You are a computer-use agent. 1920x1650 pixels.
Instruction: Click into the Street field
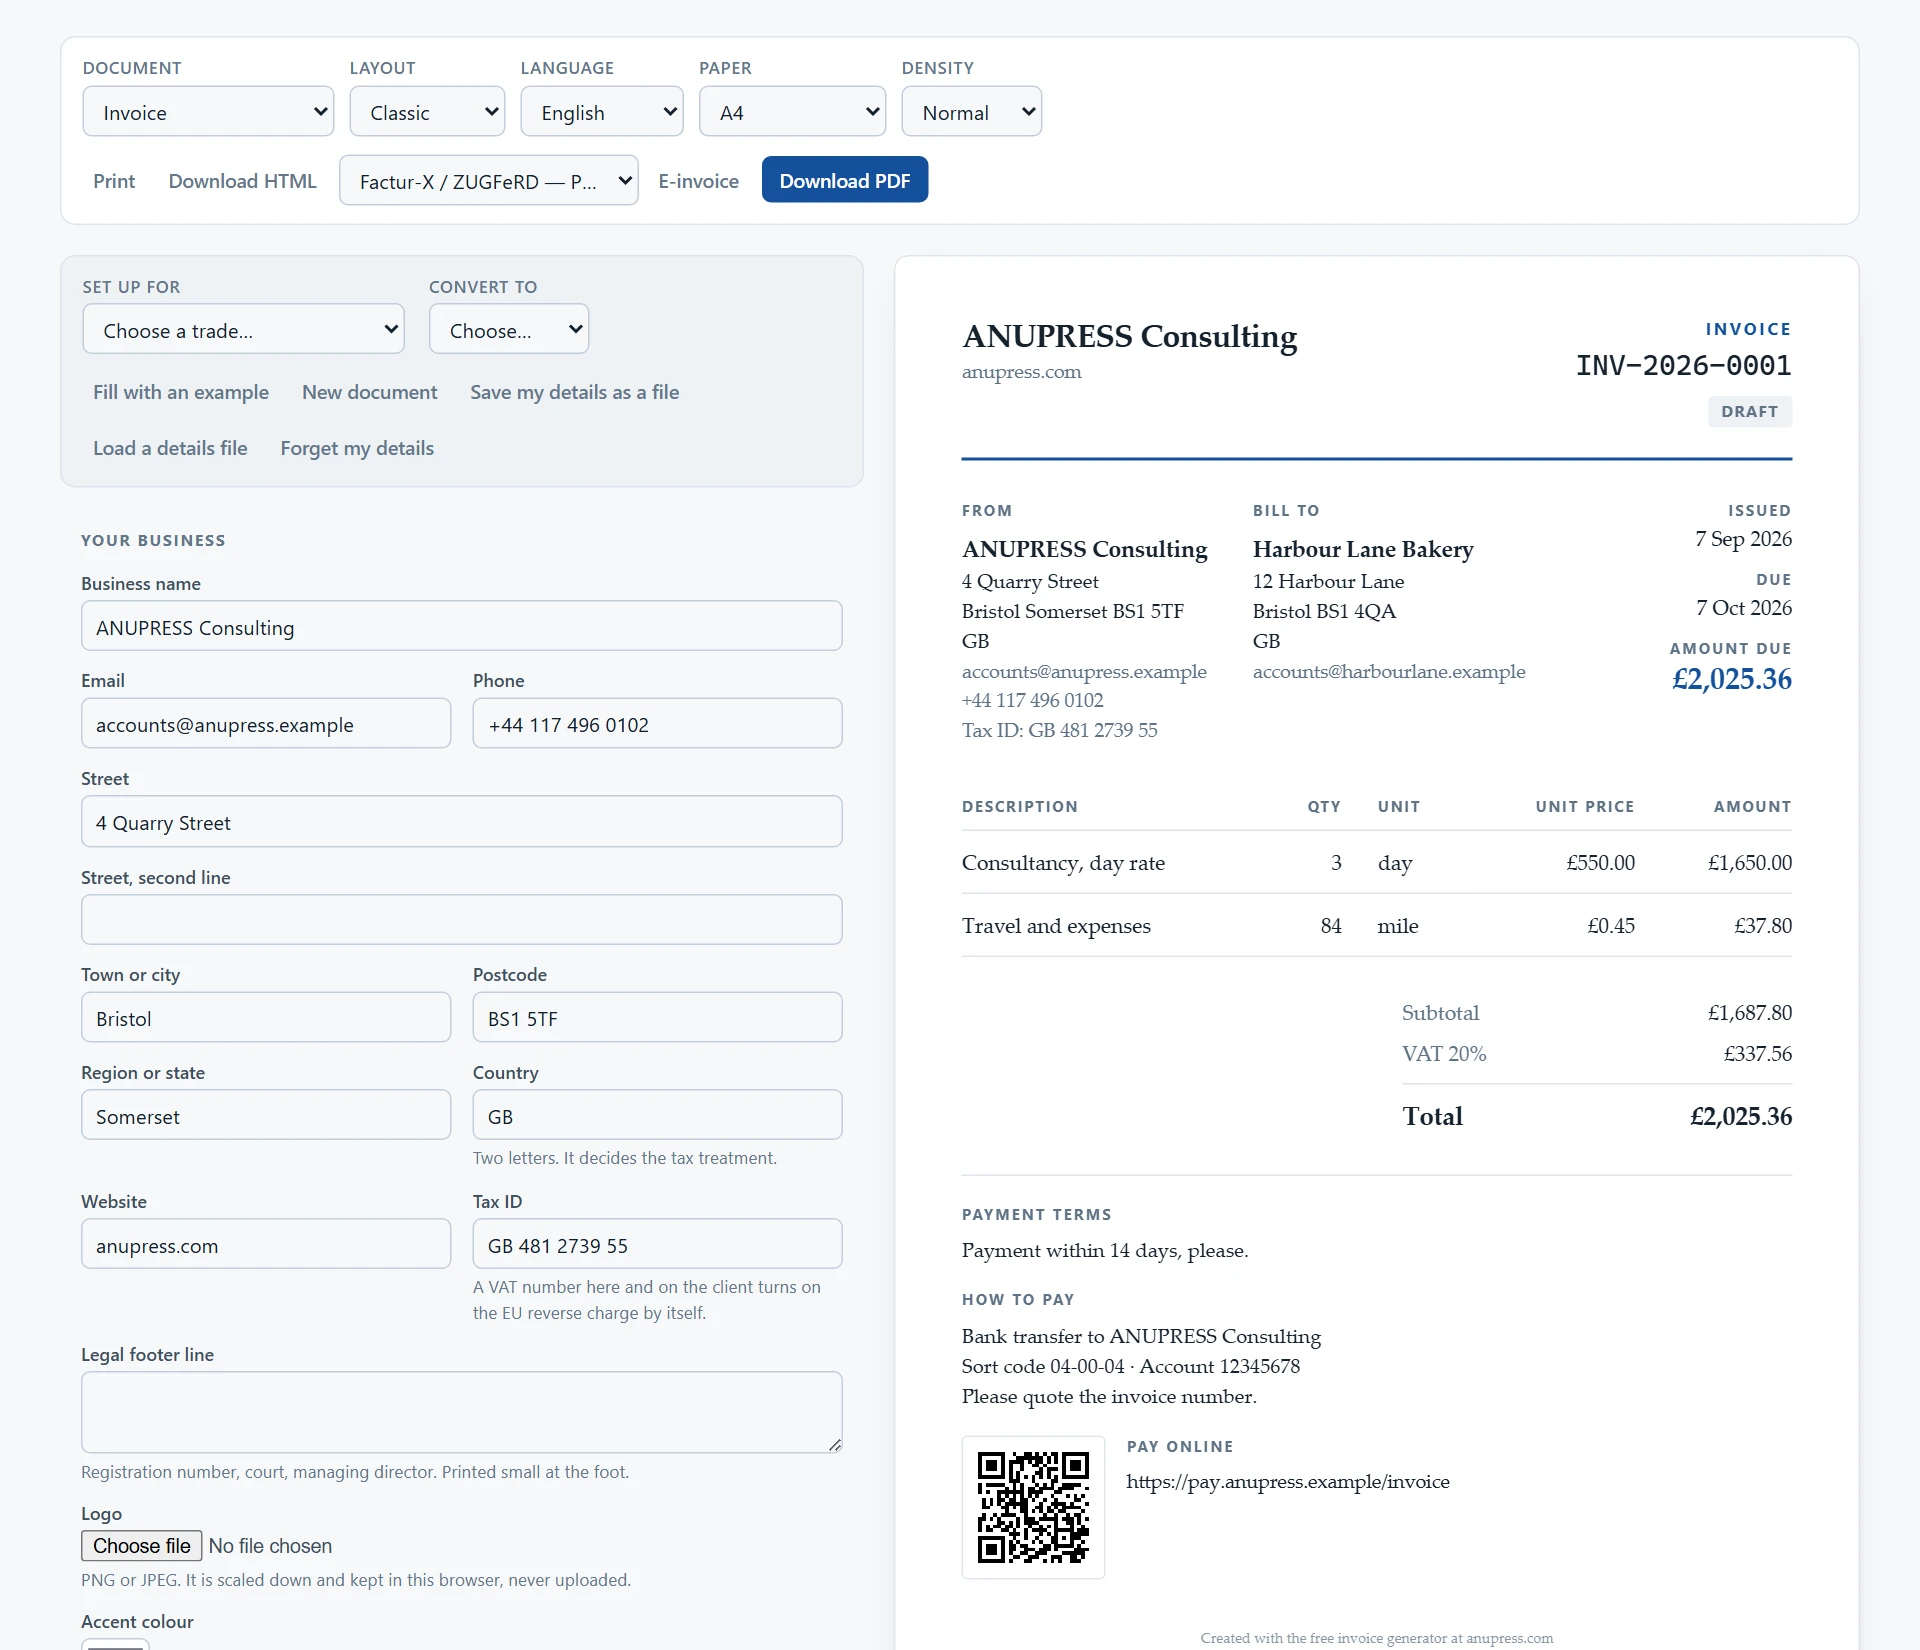click(462, 822)
